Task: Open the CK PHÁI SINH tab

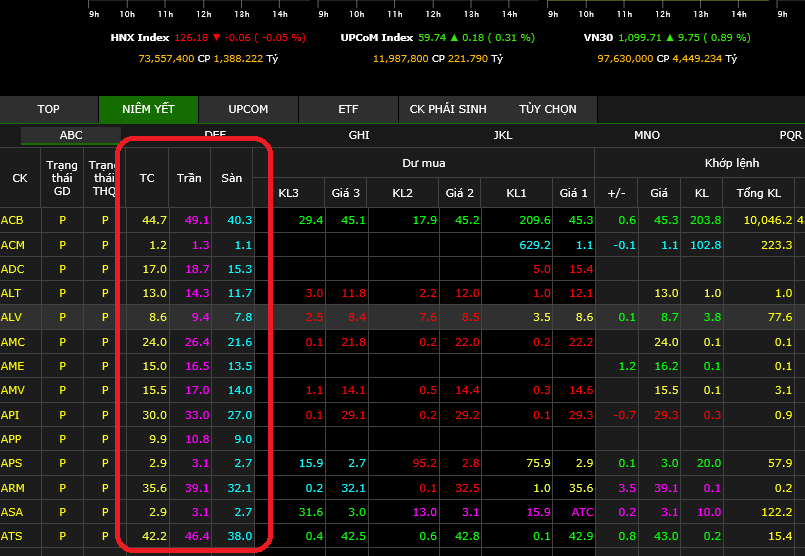Action: (x=448, y=109)
